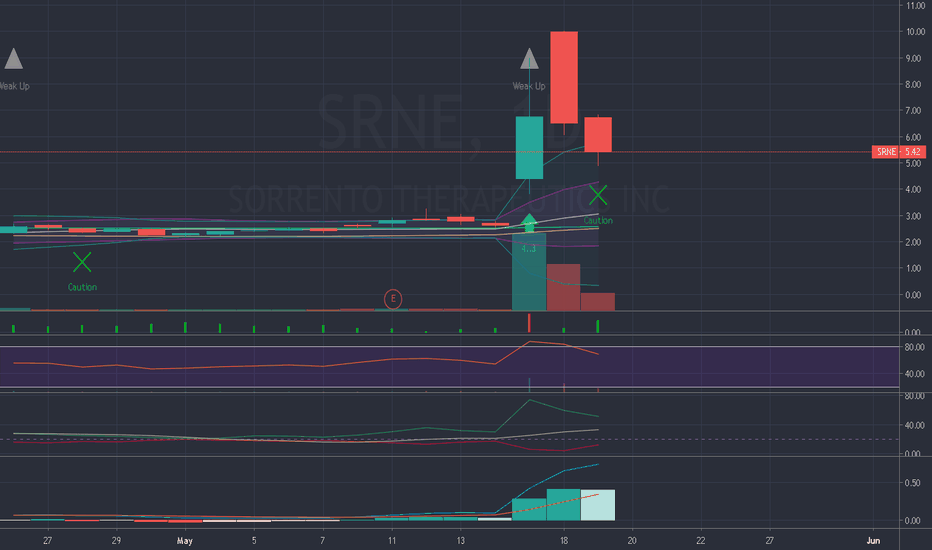This screenshot has width=932, height=550.
Task: Click the 8.00 price axis label
Action: coord(914,84)
